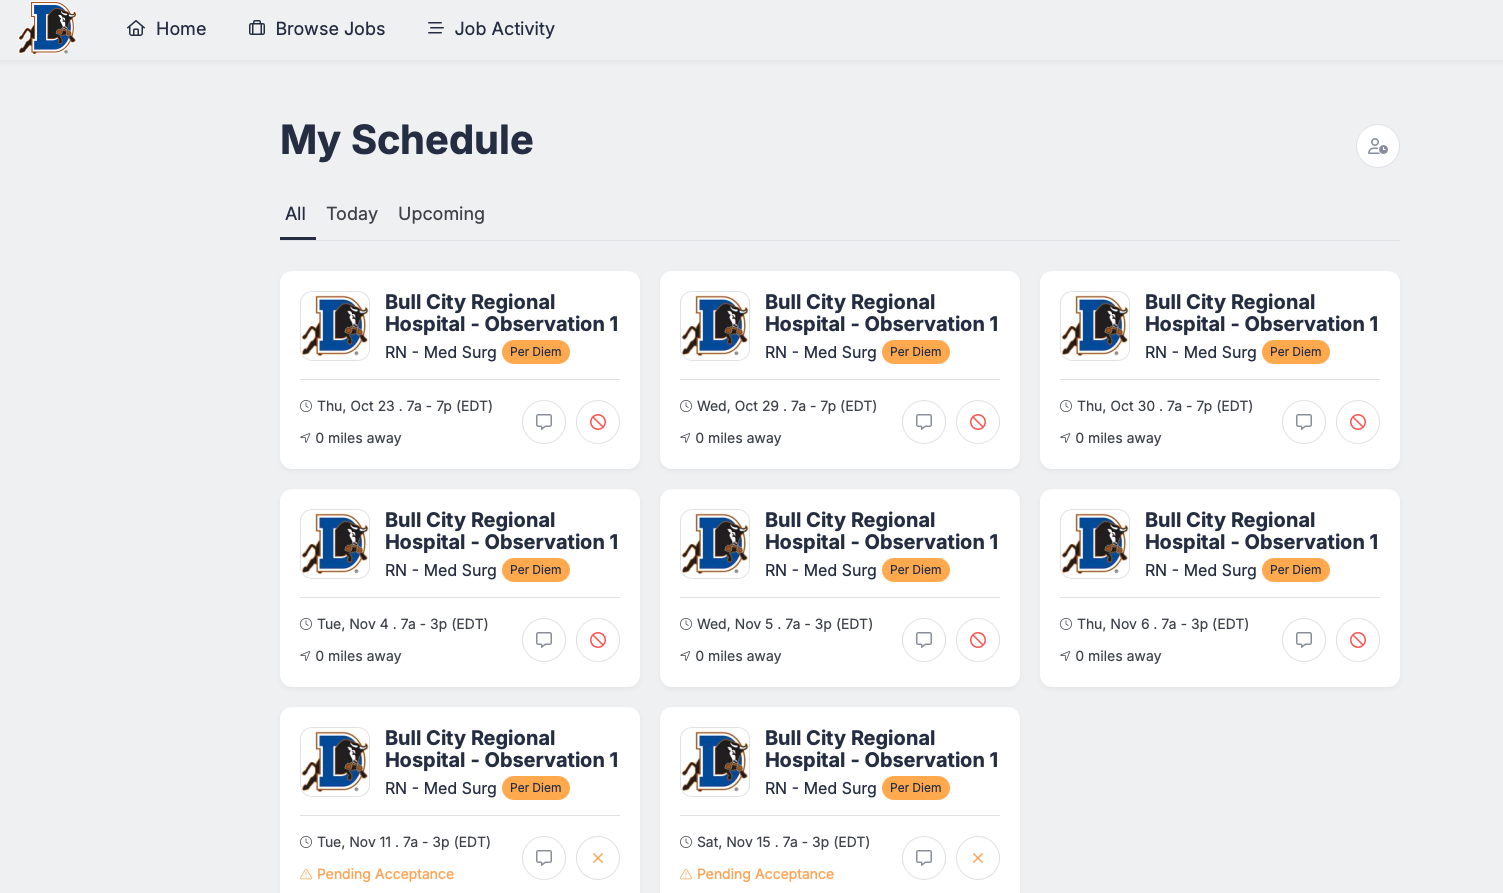This screenshot has height=893, width=1503.
Task: Open the Job Activity menu
Action: pos(491,29)
